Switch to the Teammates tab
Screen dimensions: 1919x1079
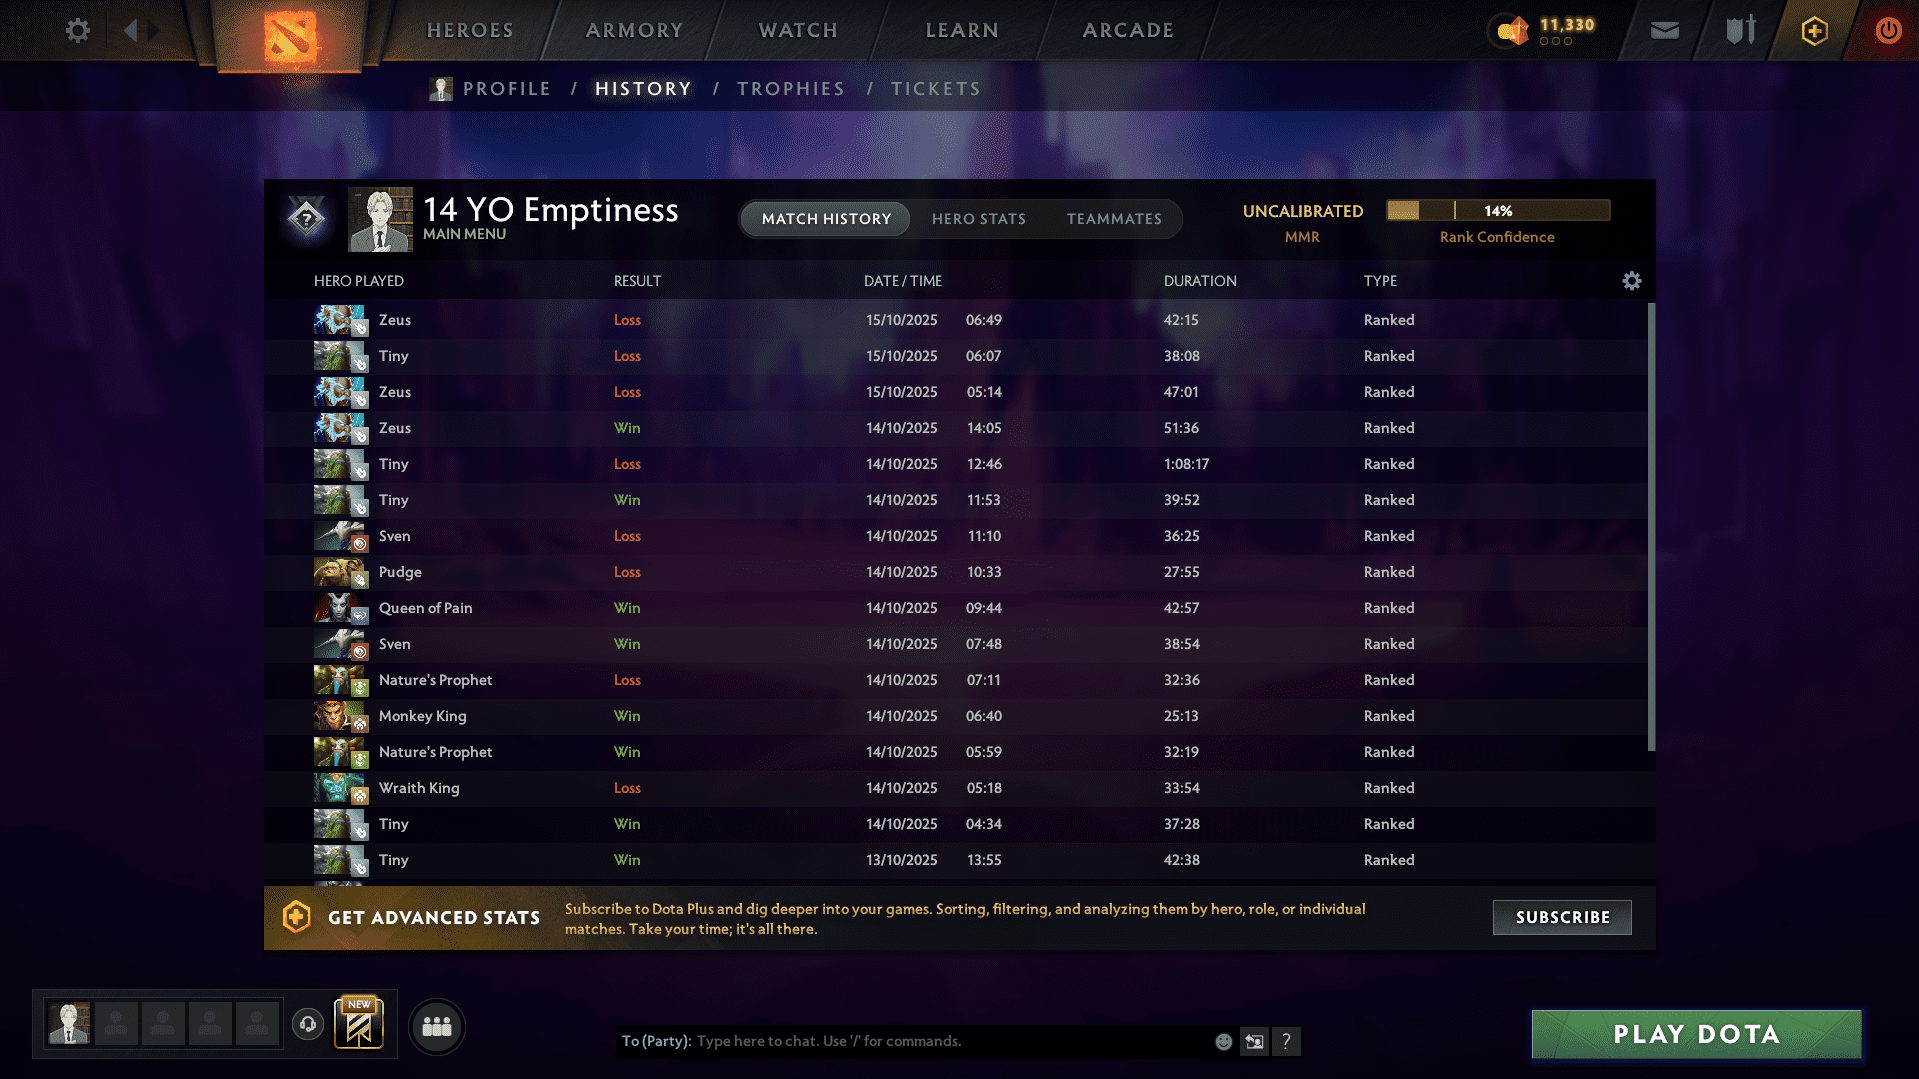pyautogui.click(x=1114, y=219)
